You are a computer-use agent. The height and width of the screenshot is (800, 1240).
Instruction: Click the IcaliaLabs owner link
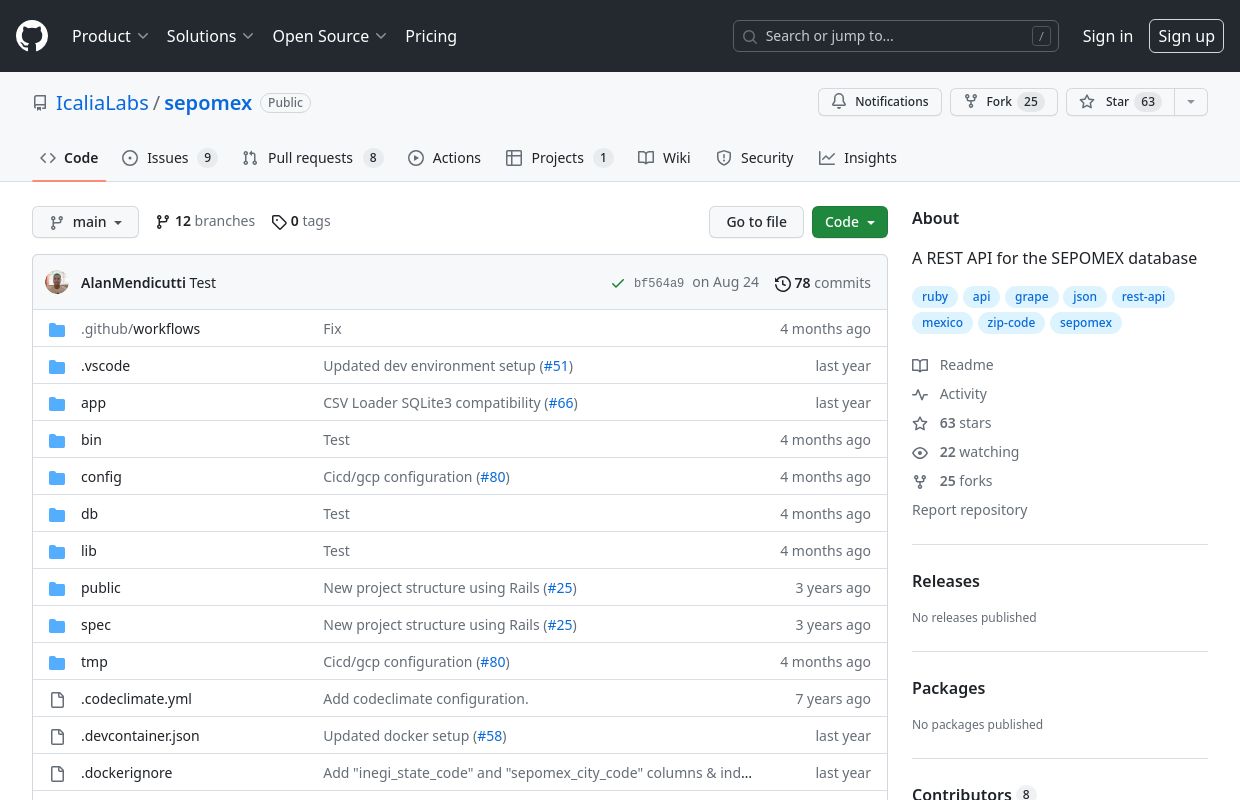click(102, 103)
